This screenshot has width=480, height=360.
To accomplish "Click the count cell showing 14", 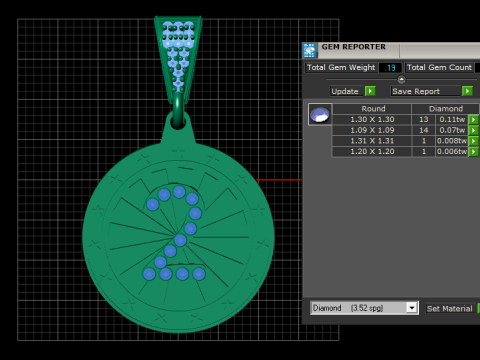I will click(424, 130).
